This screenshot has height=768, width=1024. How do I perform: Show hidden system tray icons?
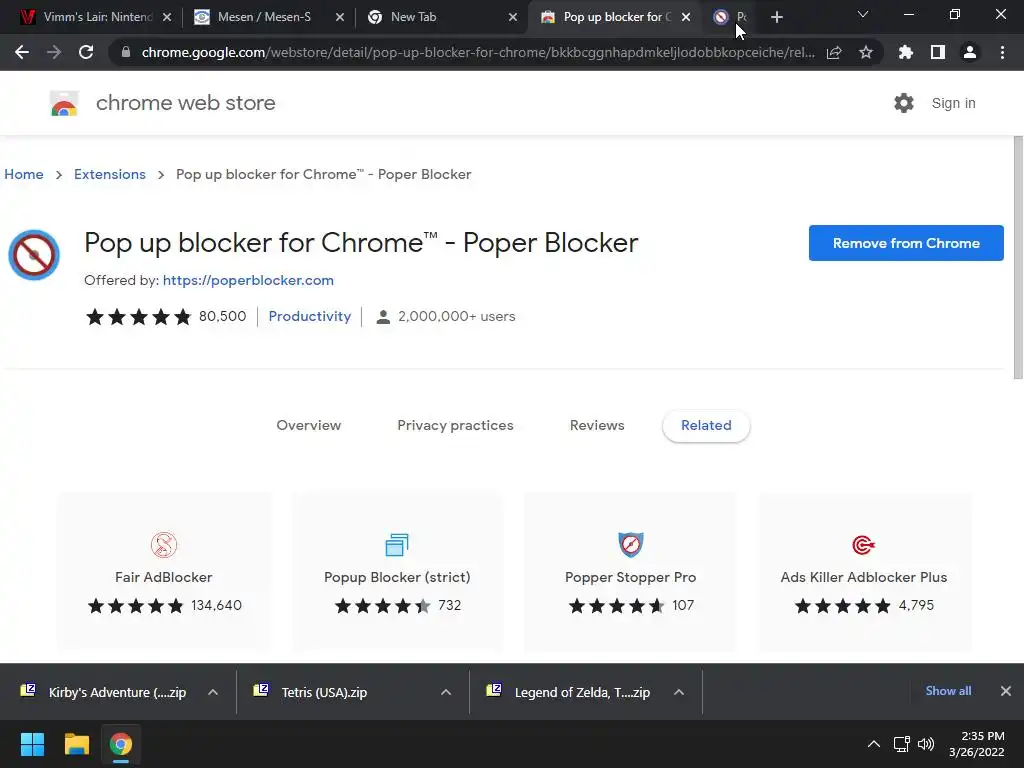point(873,744)
